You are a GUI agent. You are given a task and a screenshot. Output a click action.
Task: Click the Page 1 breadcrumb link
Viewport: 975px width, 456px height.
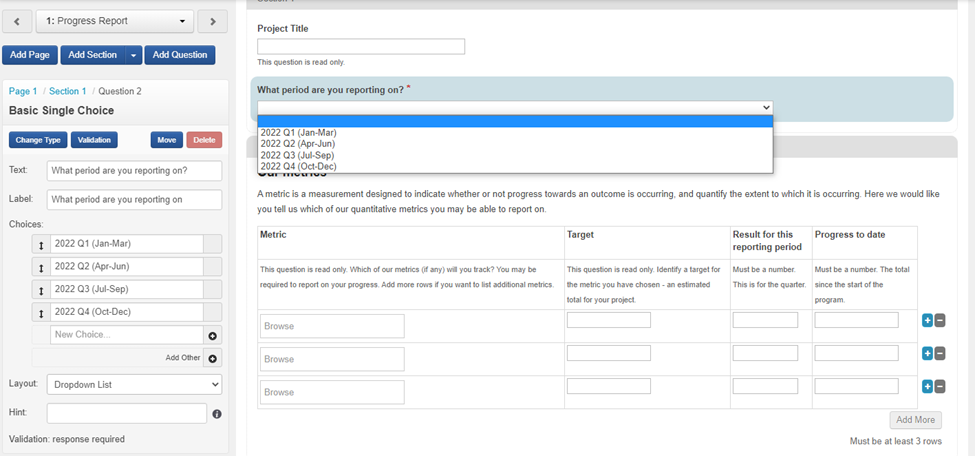(23, 91)
